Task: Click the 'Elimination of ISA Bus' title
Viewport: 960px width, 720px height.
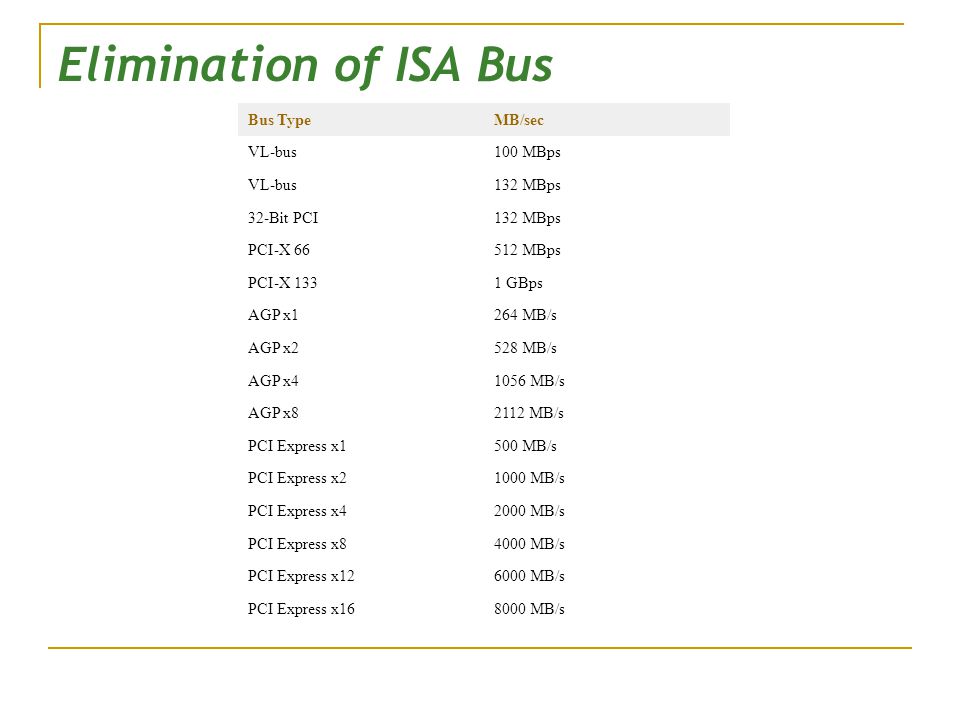Action: point(305,65)
